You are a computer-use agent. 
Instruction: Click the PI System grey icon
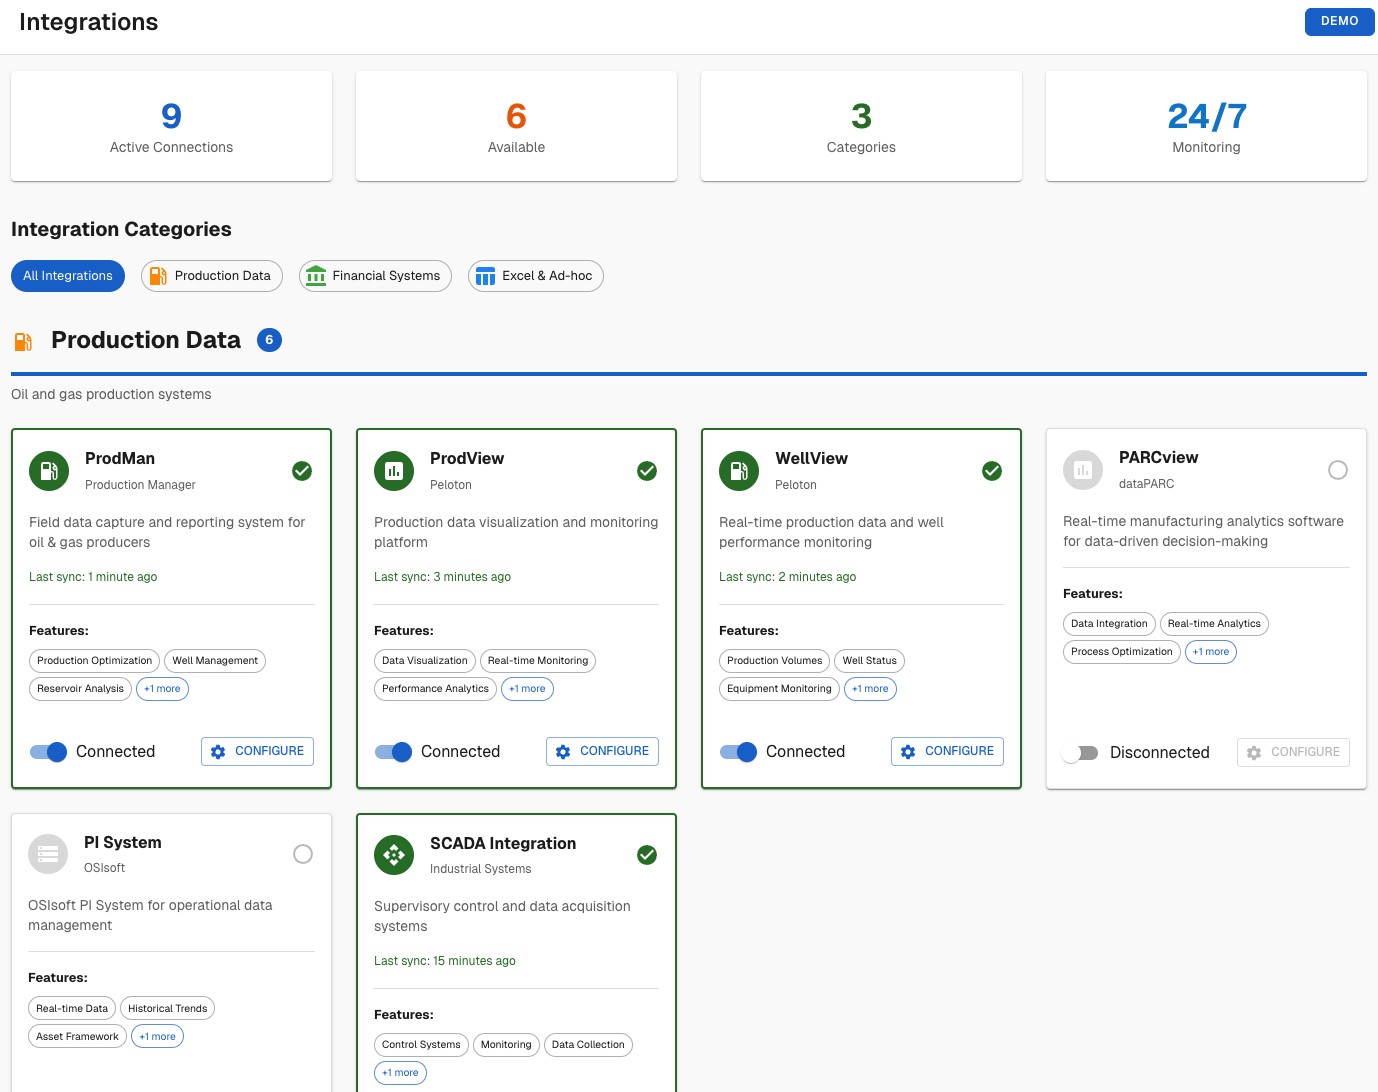point(48,855)
